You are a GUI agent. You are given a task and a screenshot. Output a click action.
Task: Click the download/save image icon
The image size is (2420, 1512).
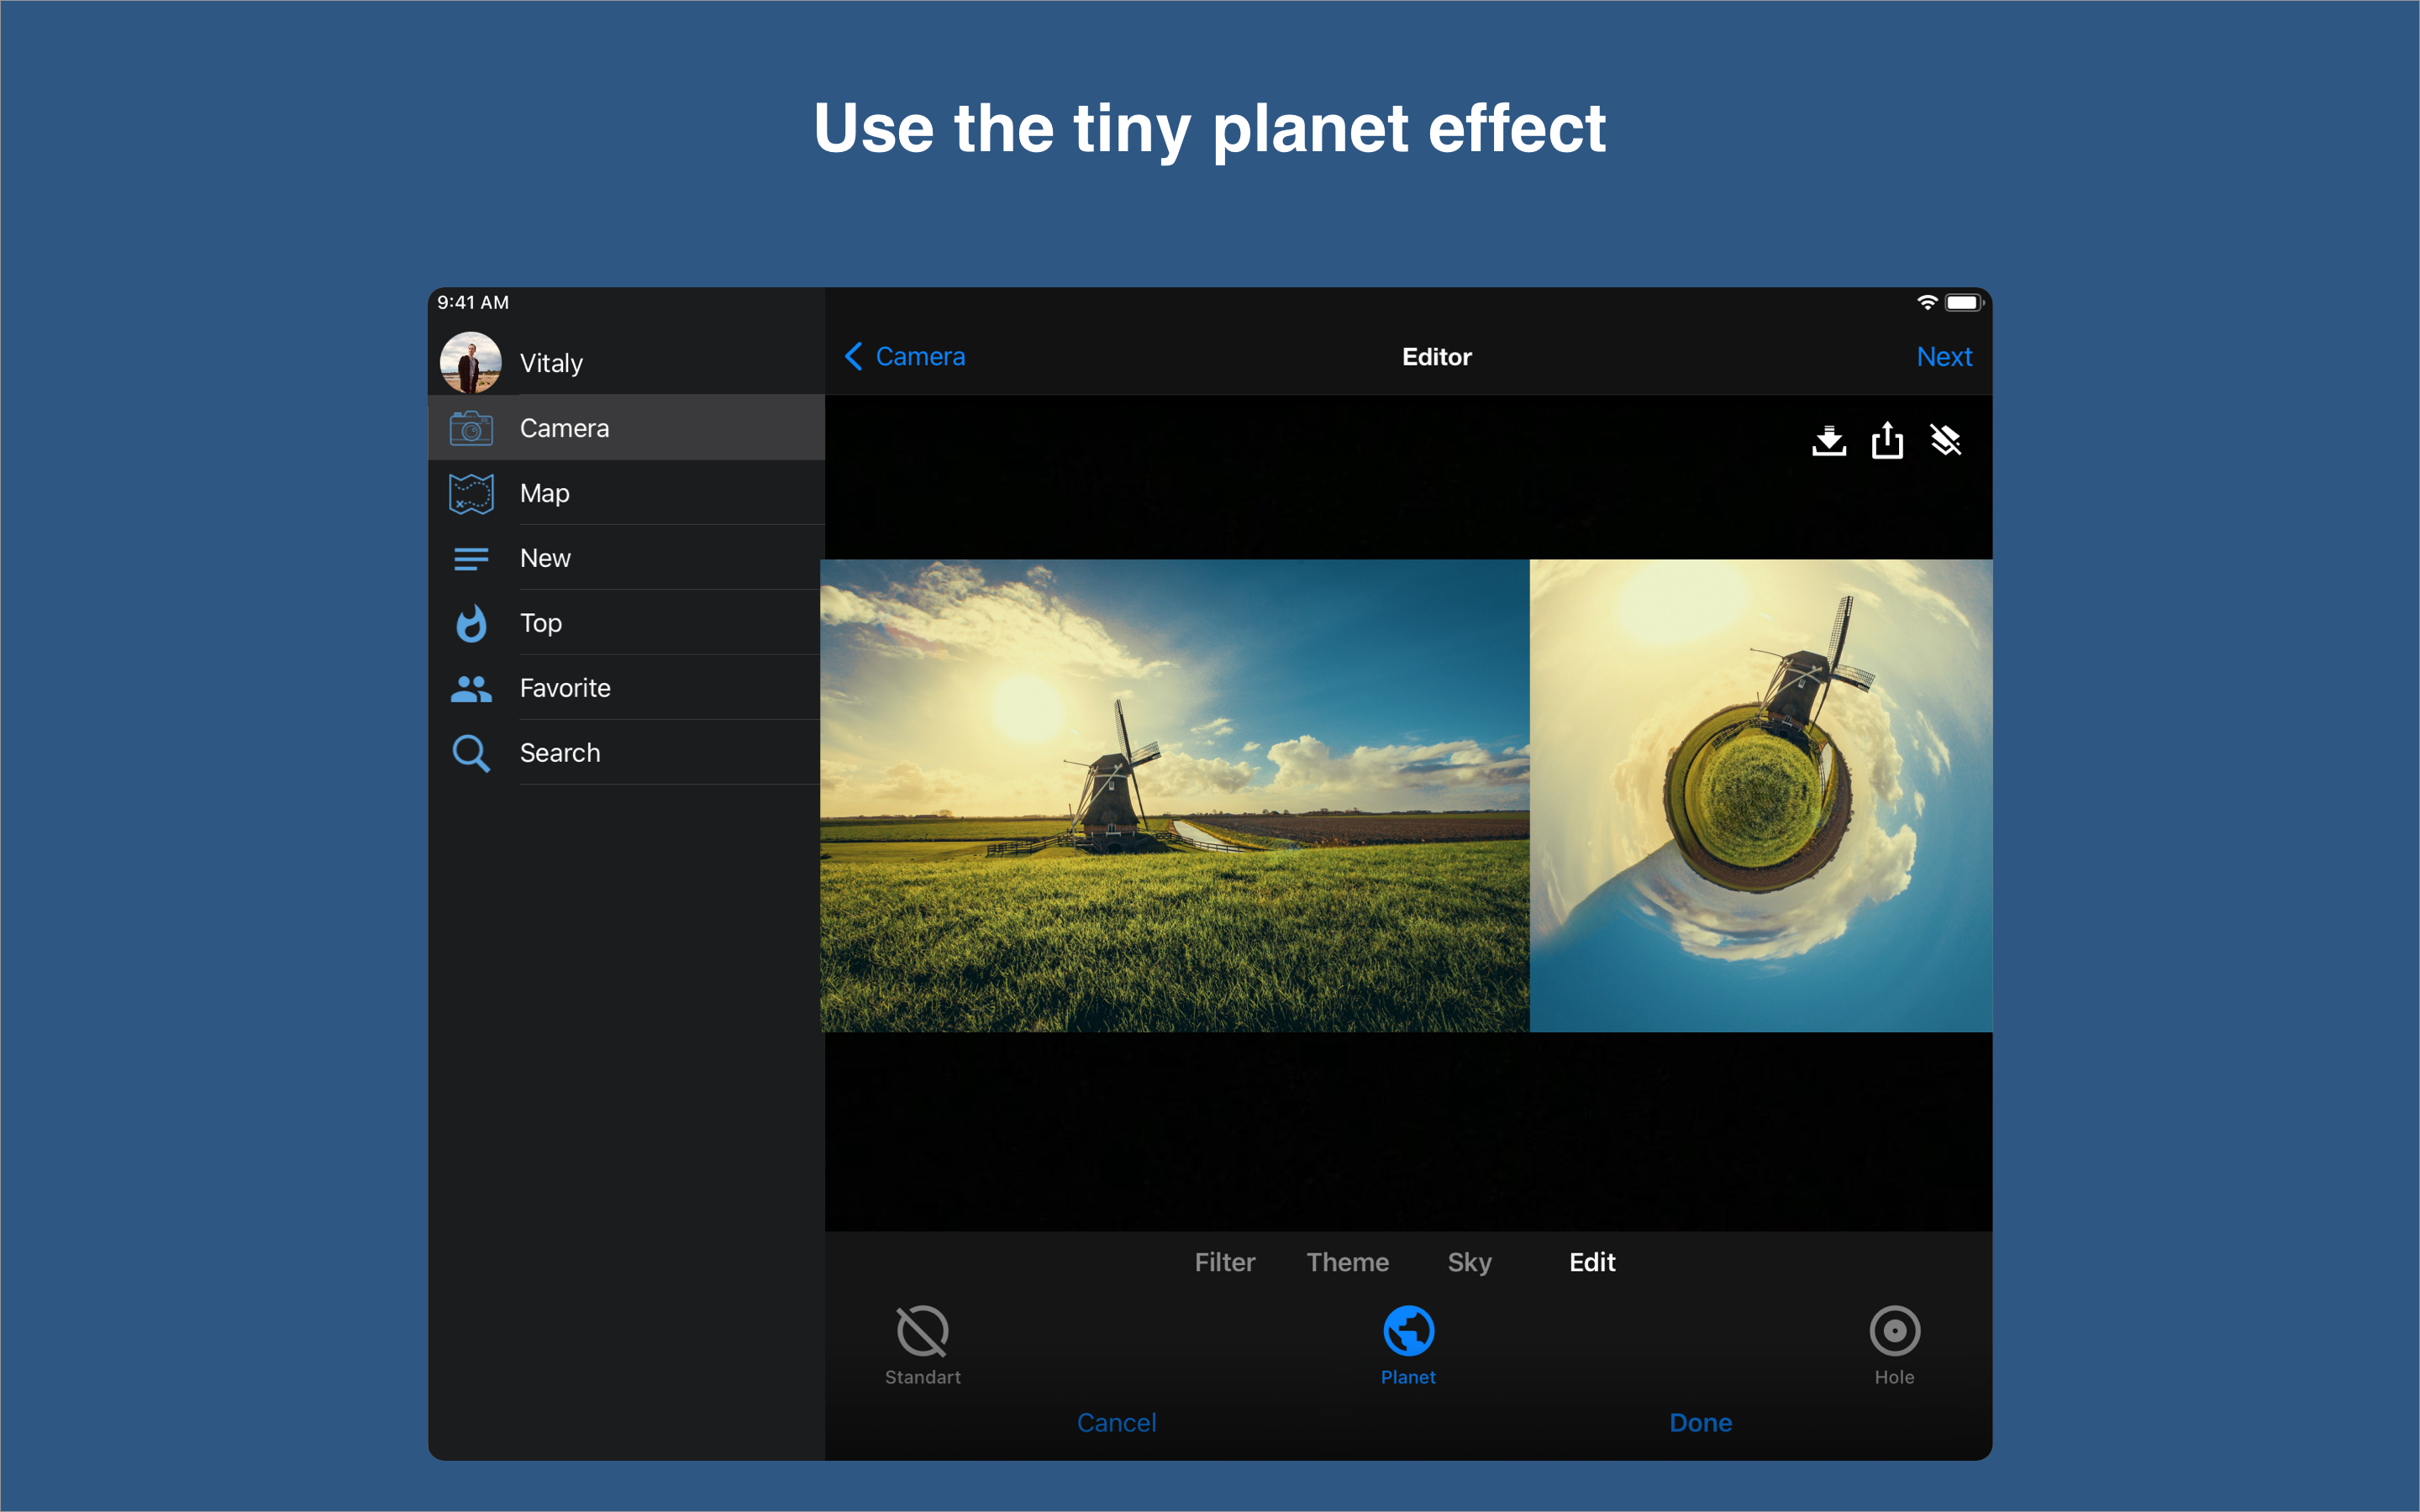click(x=1828, y=440)
